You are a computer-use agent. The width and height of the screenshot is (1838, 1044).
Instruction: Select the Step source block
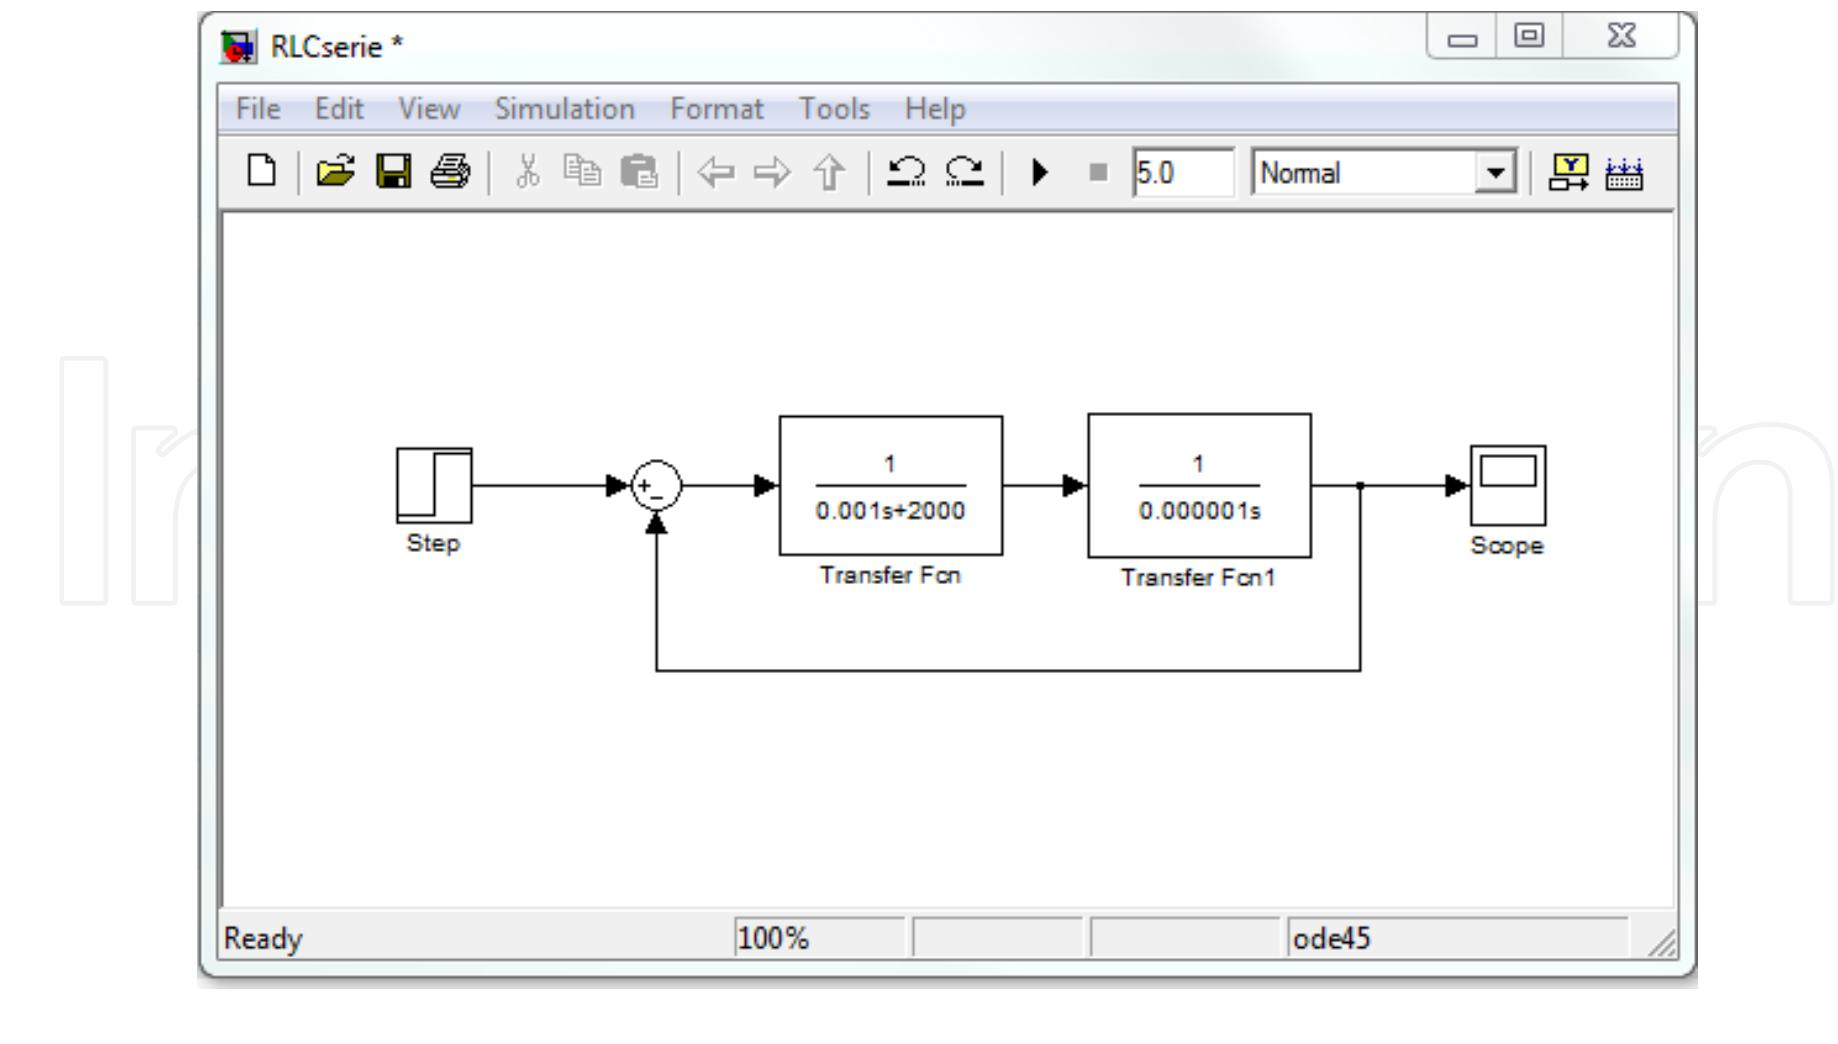pyautogui.click(x=434, y=485)
